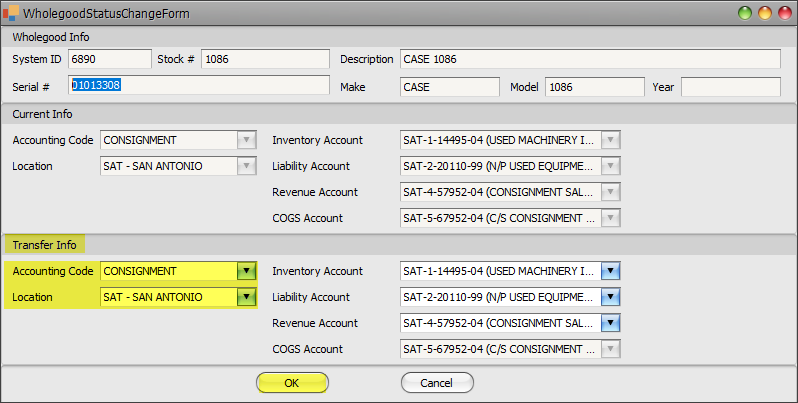Click the System ID field
The width and height of the screenshot is (798, 403).
coord(110,59)
